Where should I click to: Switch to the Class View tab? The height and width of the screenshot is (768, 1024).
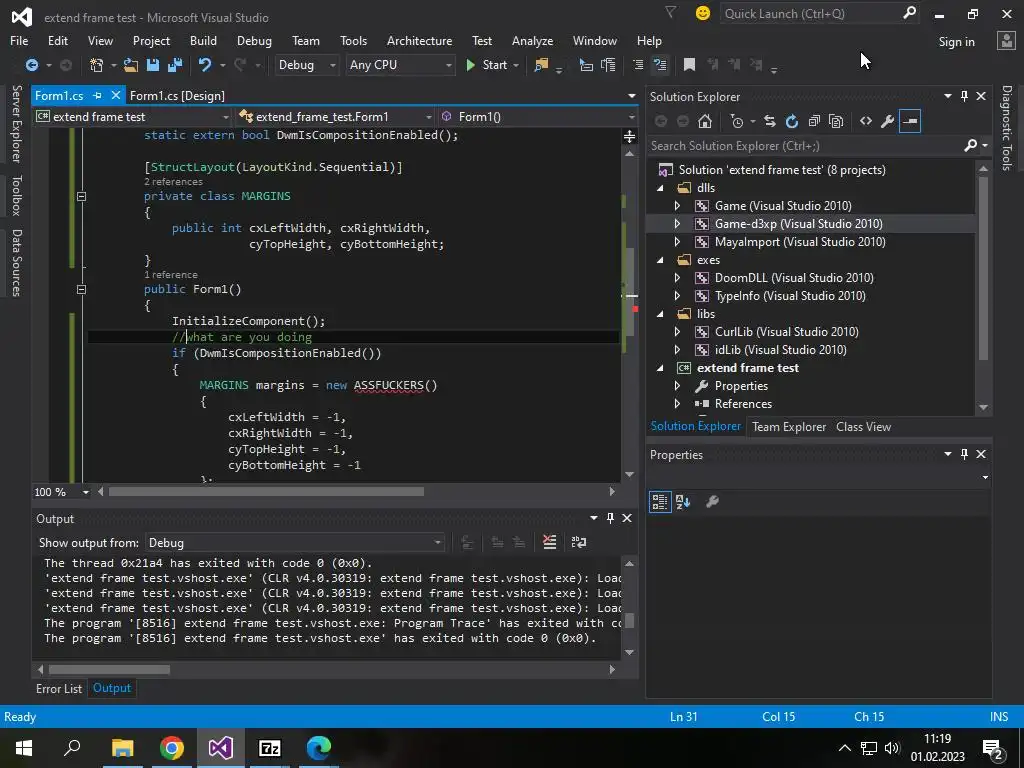pos(863,426)
